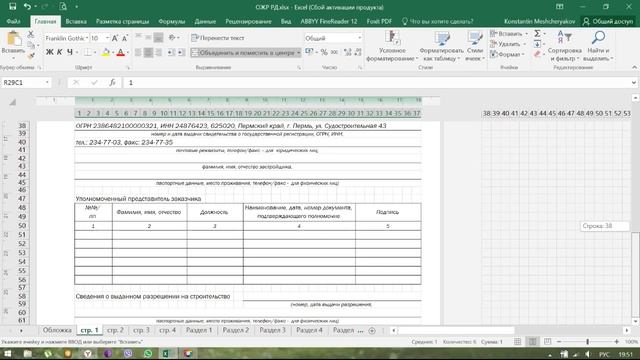Click the decrease decimal icon
This screenshot has width=640, height=360.
(x=358, y=52)
